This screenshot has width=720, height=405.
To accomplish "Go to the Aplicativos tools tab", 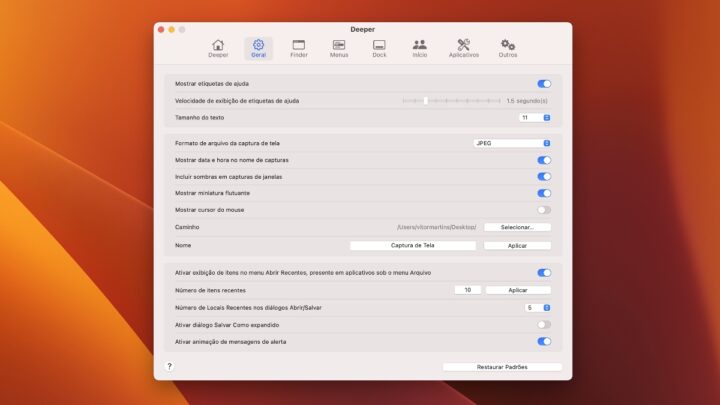I will 464,48.
